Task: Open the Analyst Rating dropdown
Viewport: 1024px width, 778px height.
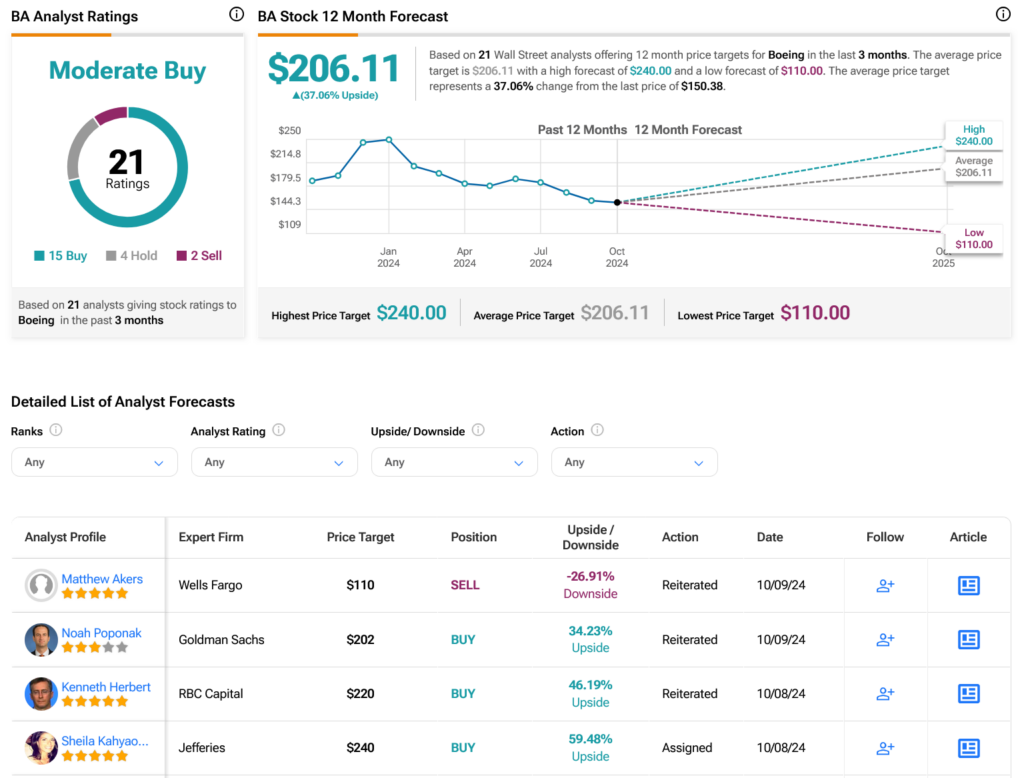Action: point(274,462)
